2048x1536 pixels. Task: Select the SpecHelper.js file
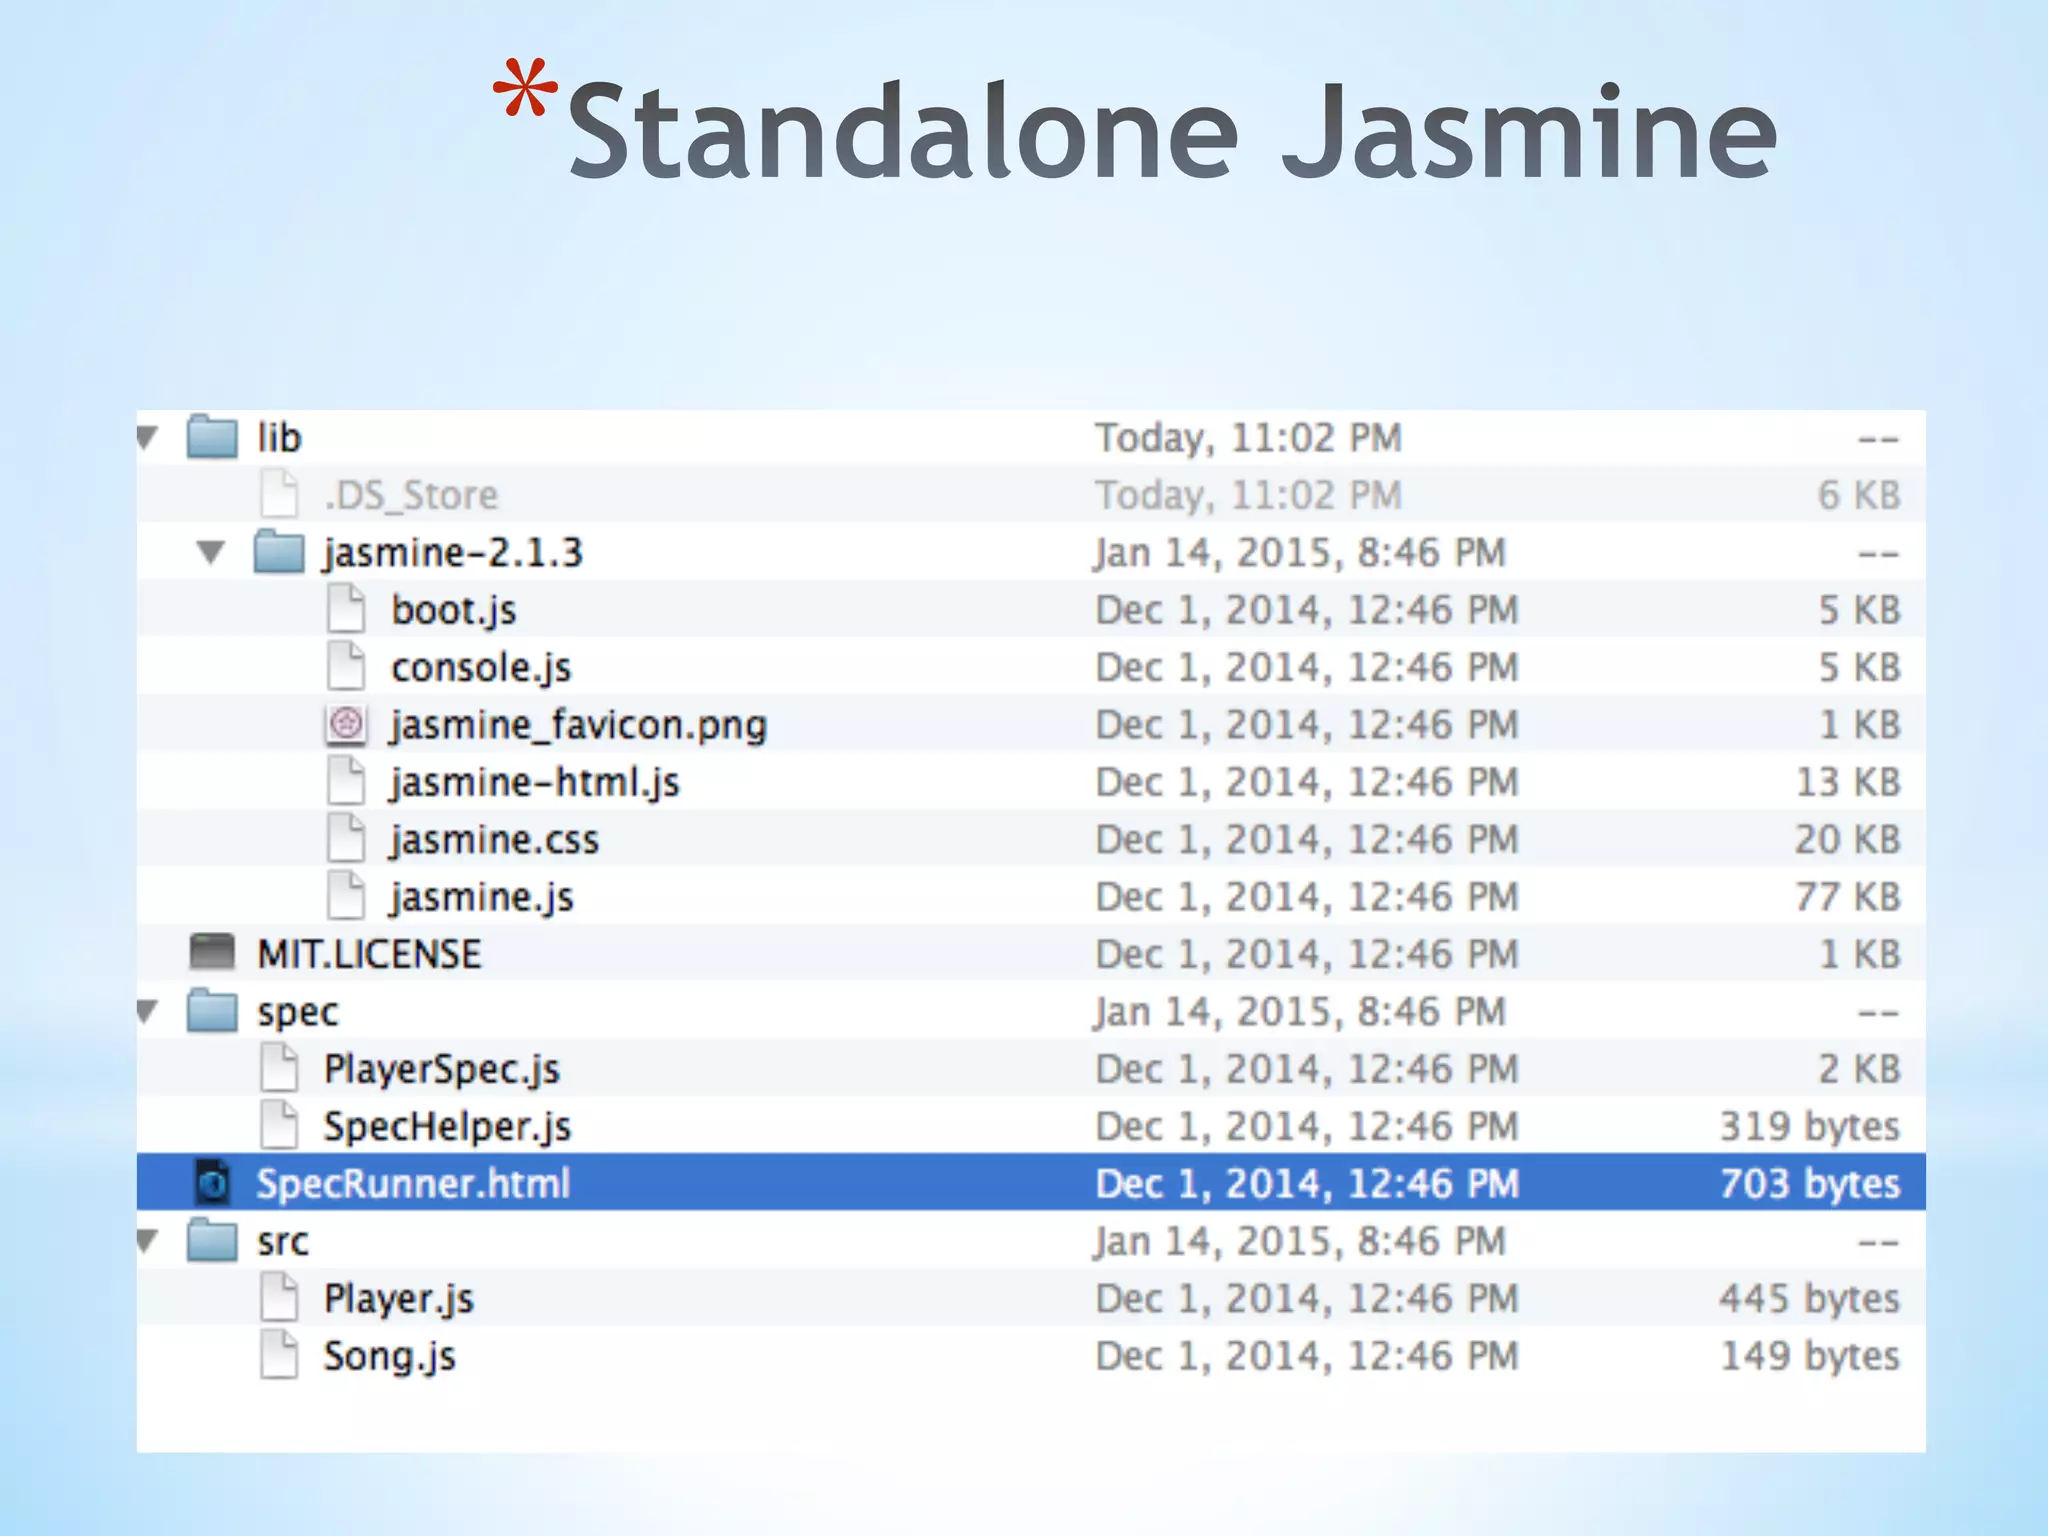click(x=447, y=1127)
